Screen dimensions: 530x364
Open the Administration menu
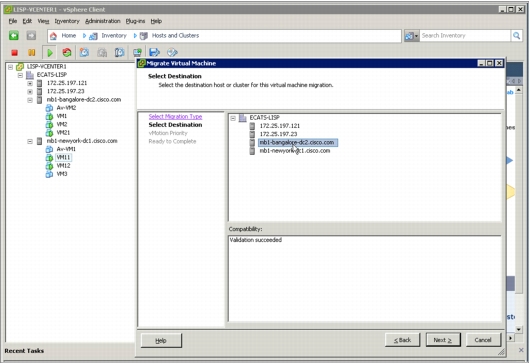(x=103, y=21)
